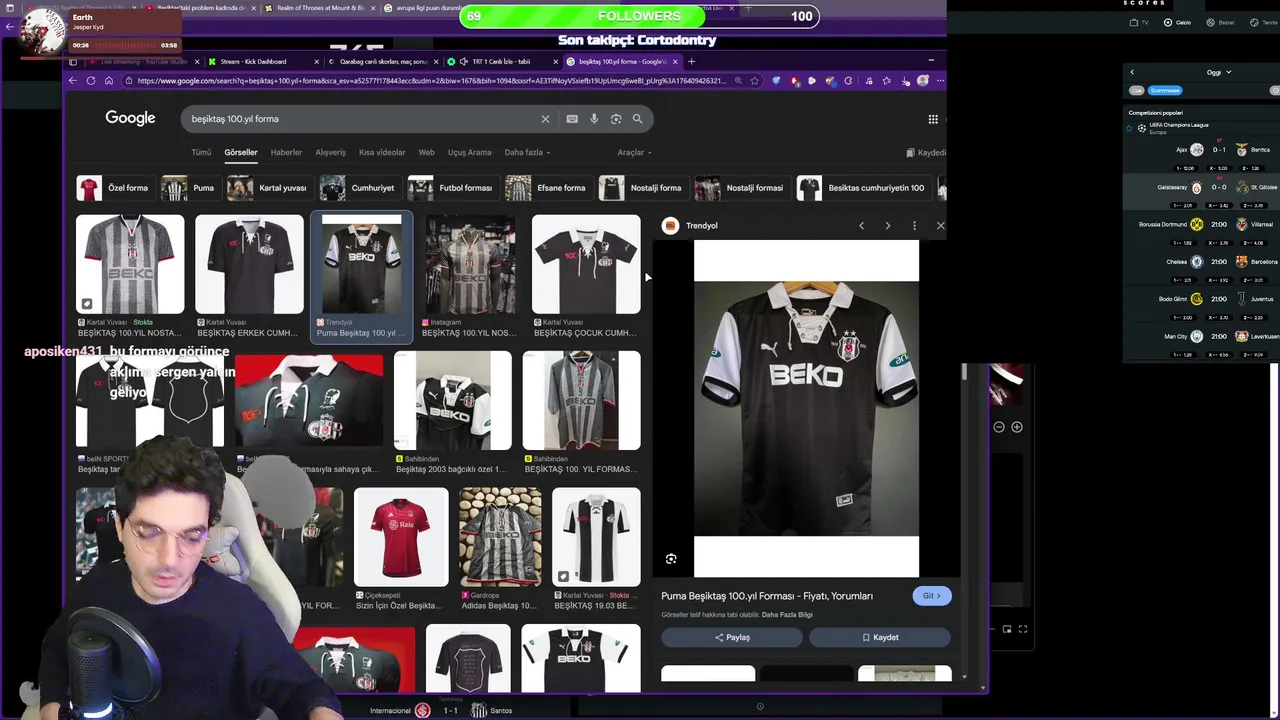Open the on-screen keyboard in search bar
The height and width of the screenshot is (720, 1280).
(572, 119)
